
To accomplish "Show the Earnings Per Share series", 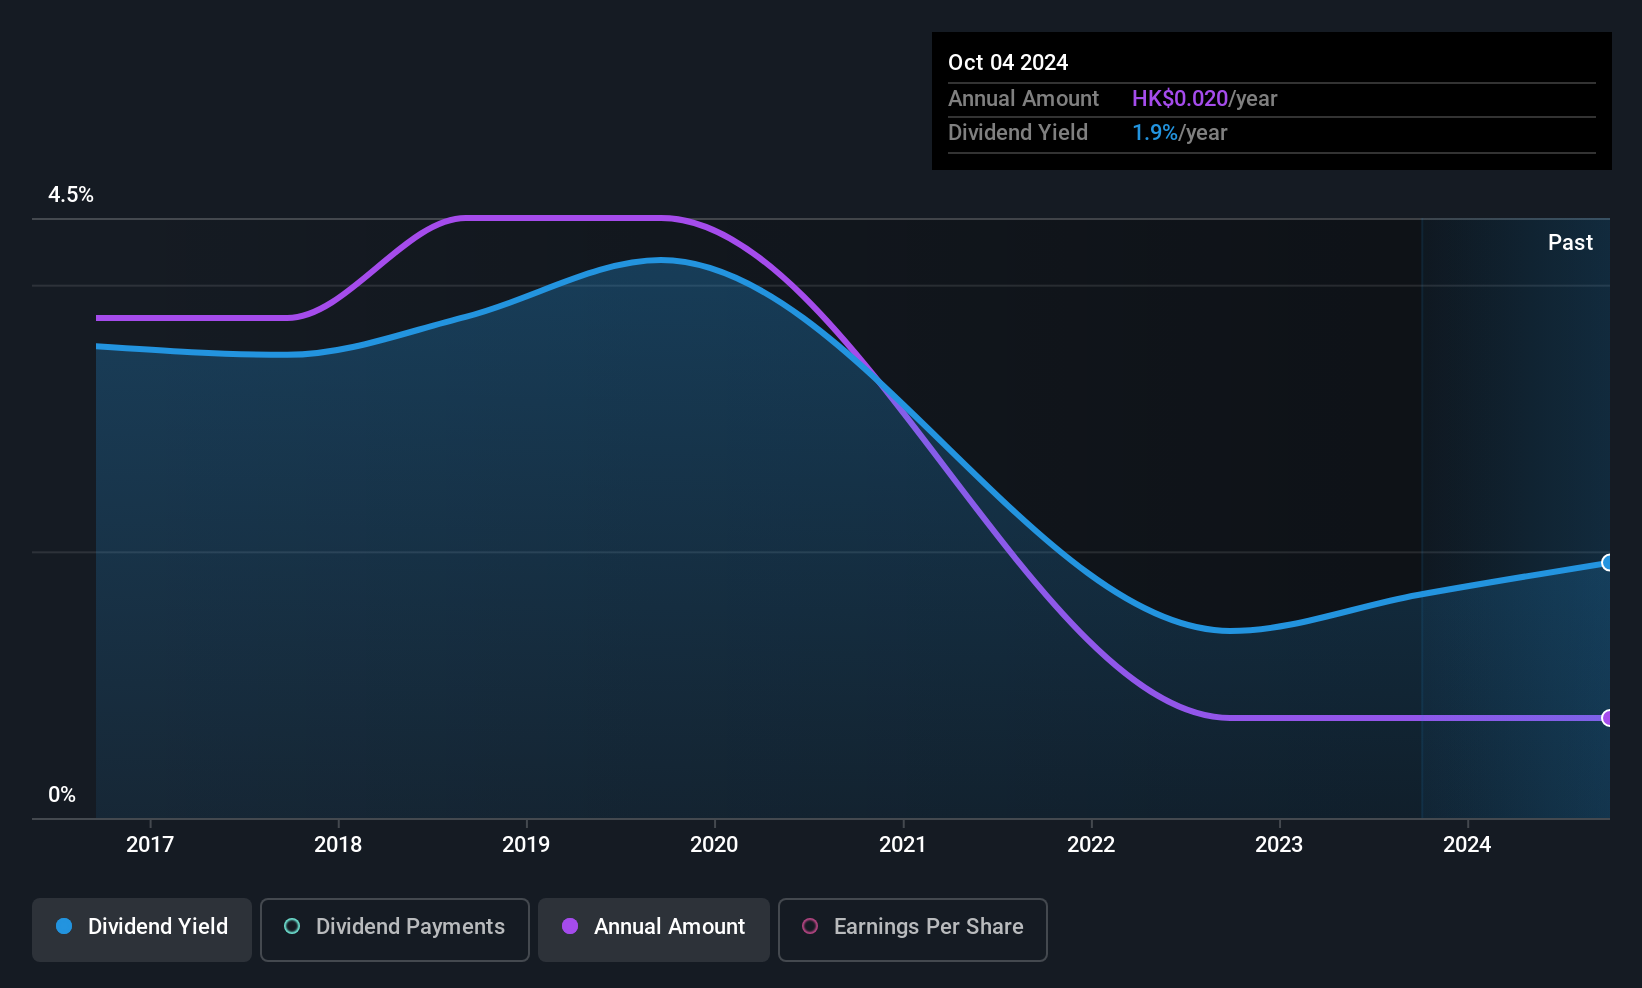I will point(912,929).
